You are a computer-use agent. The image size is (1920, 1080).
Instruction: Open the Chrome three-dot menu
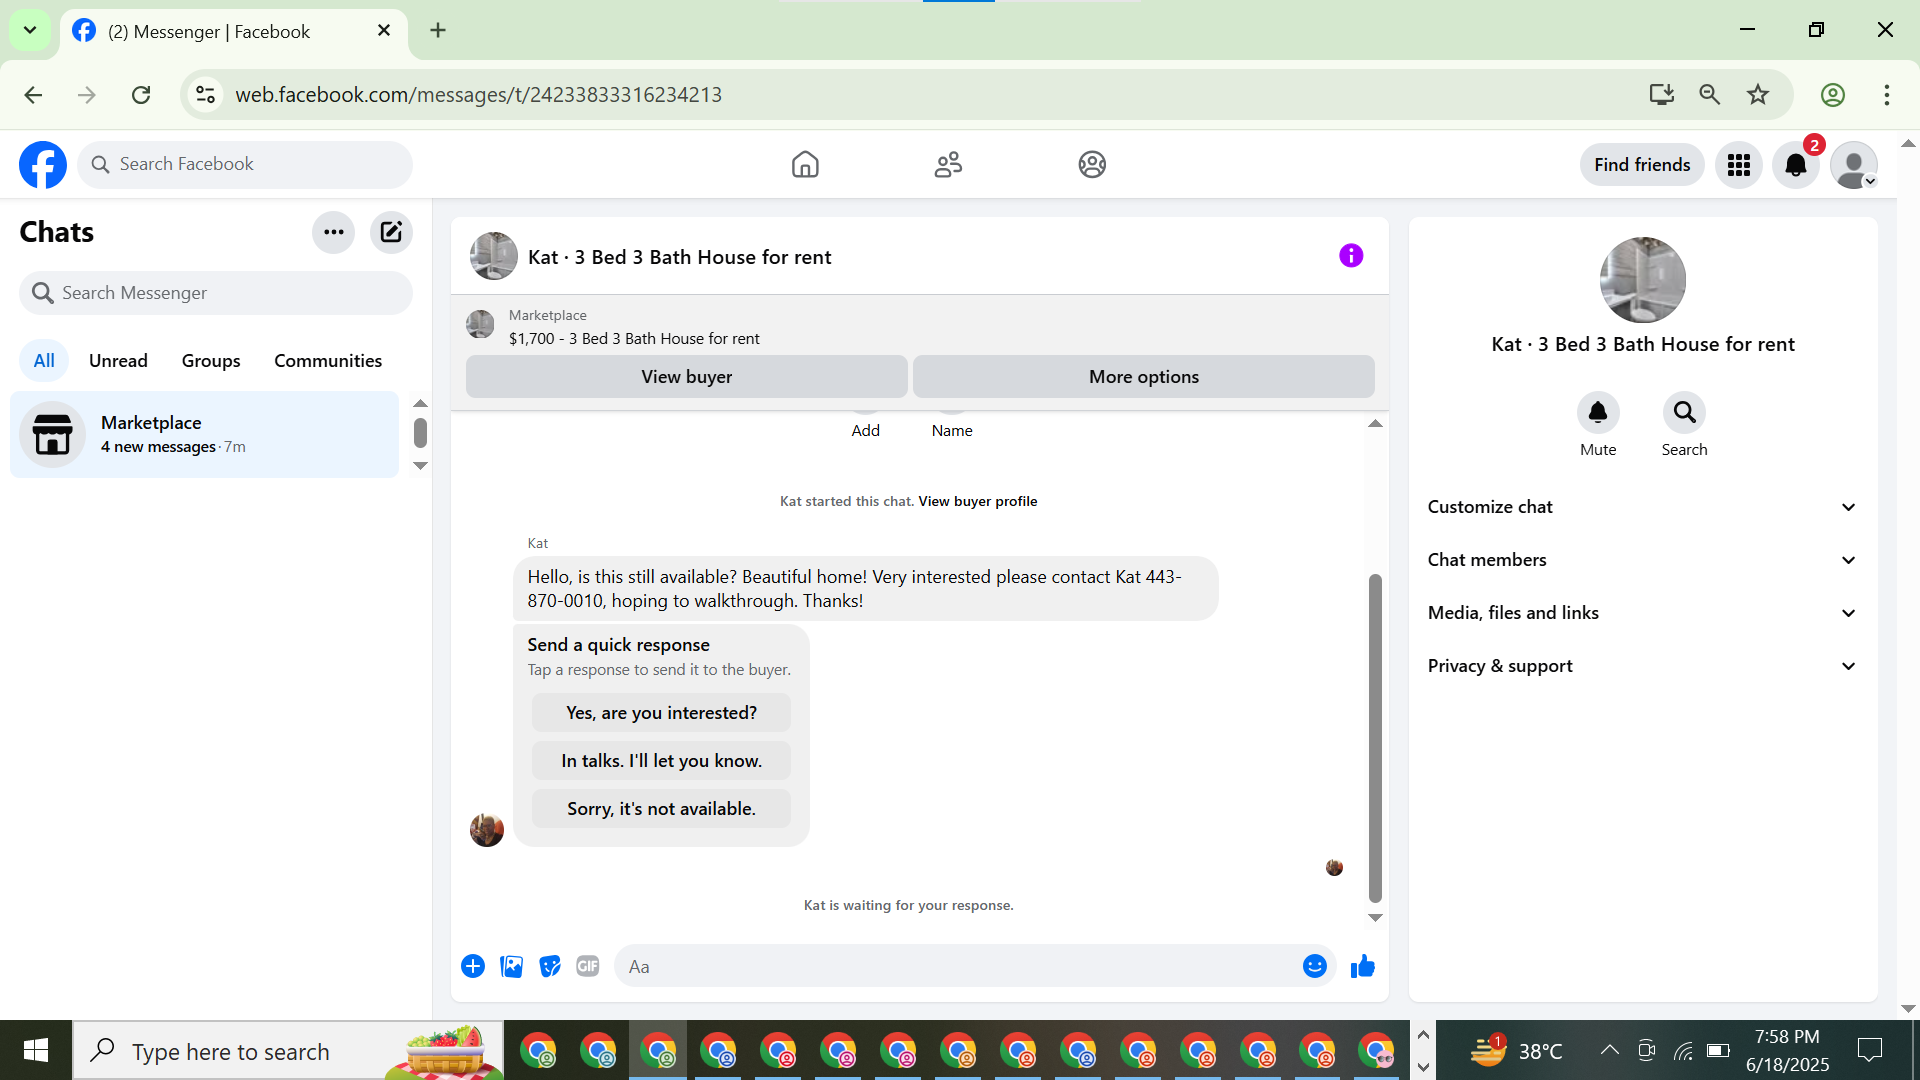point(1887,95)
